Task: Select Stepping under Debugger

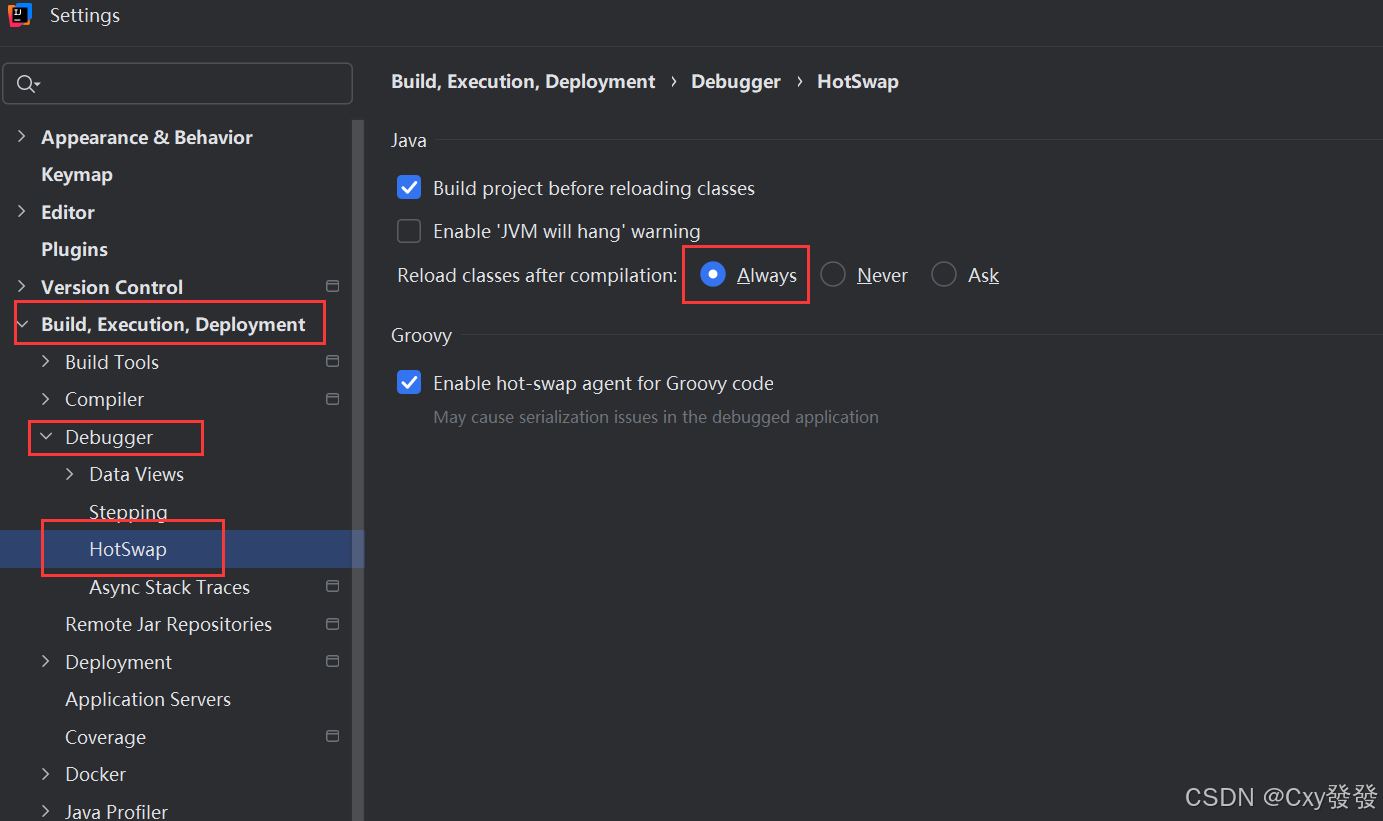Action: [x=128, y=512]
